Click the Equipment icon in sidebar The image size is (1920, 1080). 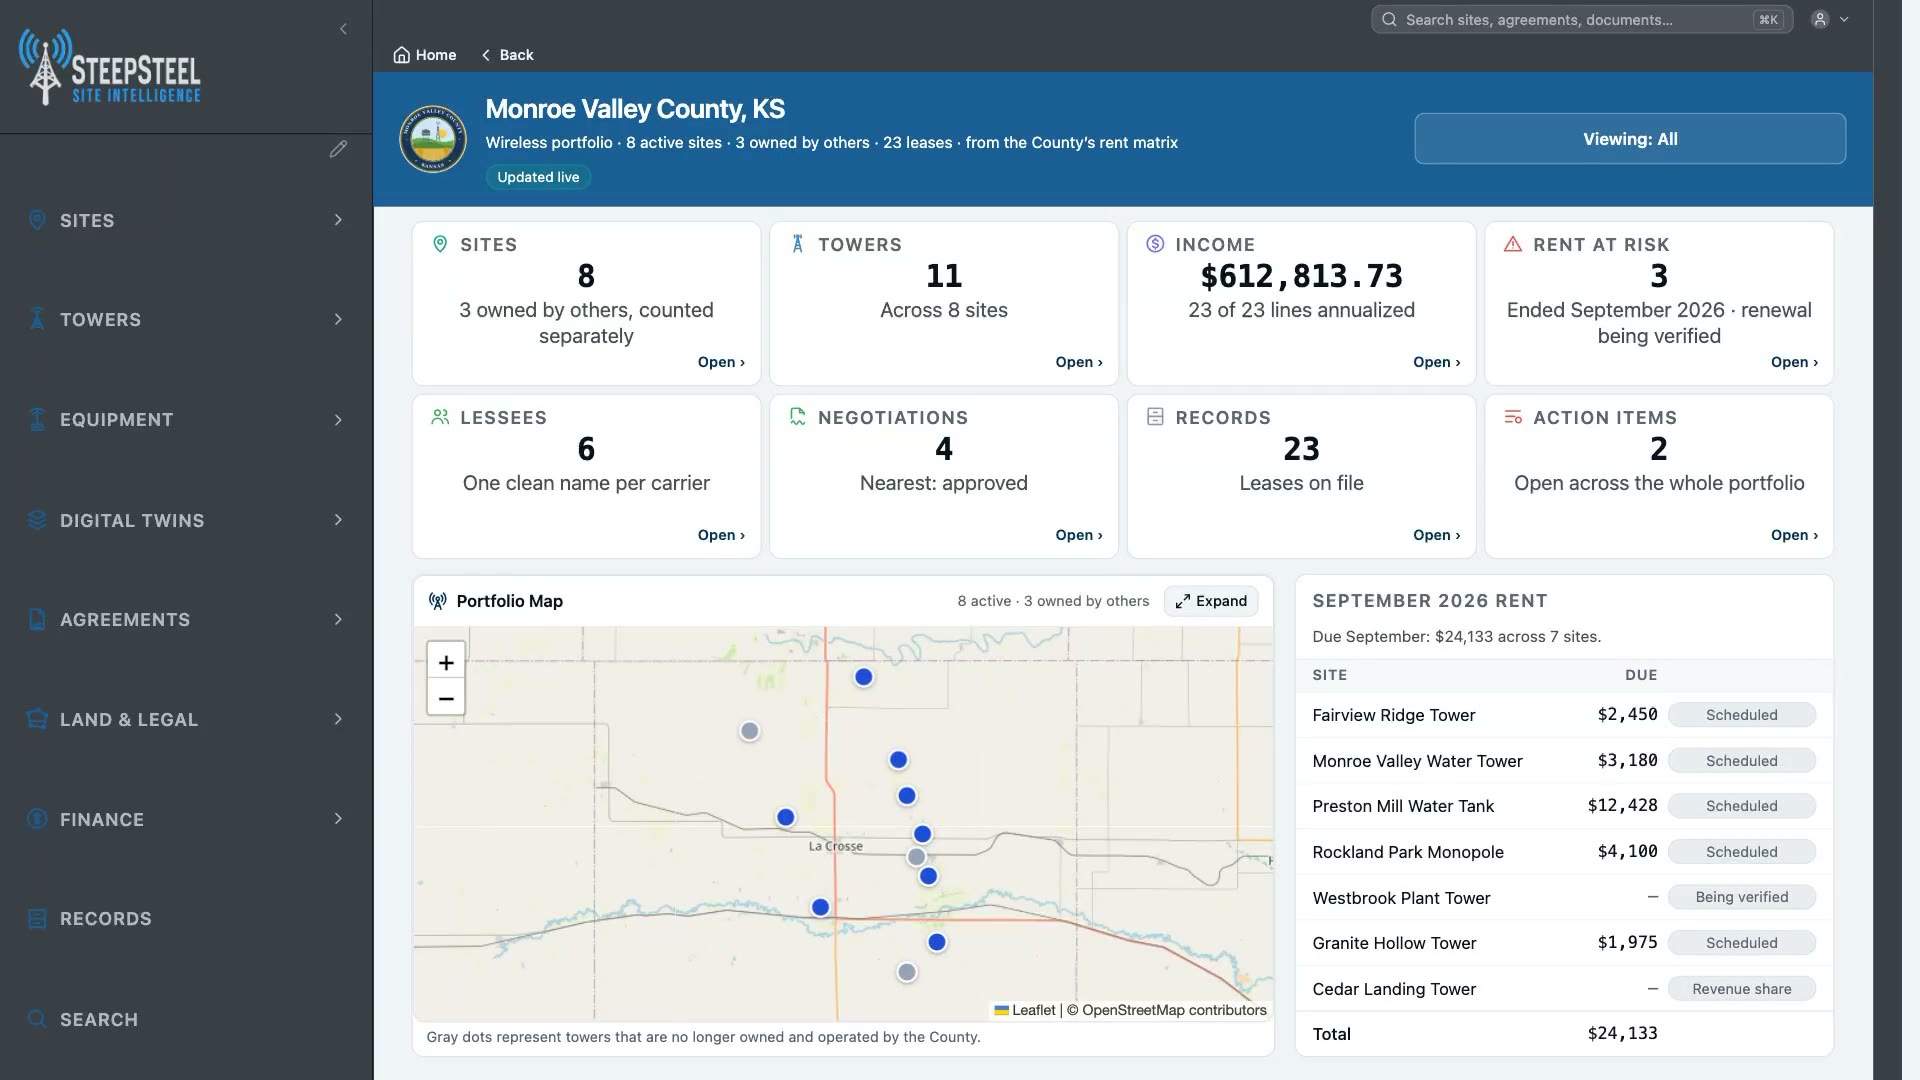tap(37, 419)
